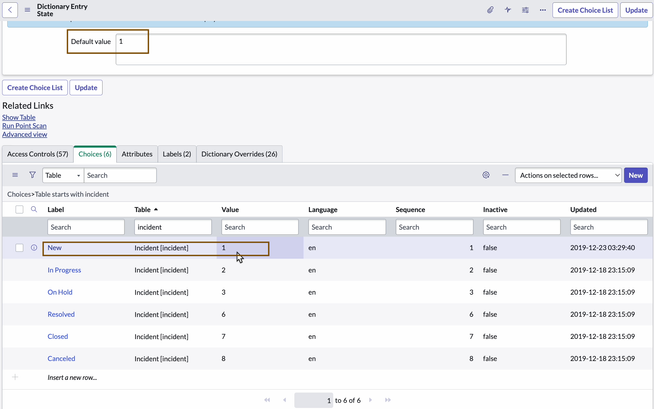The height and width of the screenshot is (409, 654).
Task: Click Create Choice List below the form
Action: 35,88
